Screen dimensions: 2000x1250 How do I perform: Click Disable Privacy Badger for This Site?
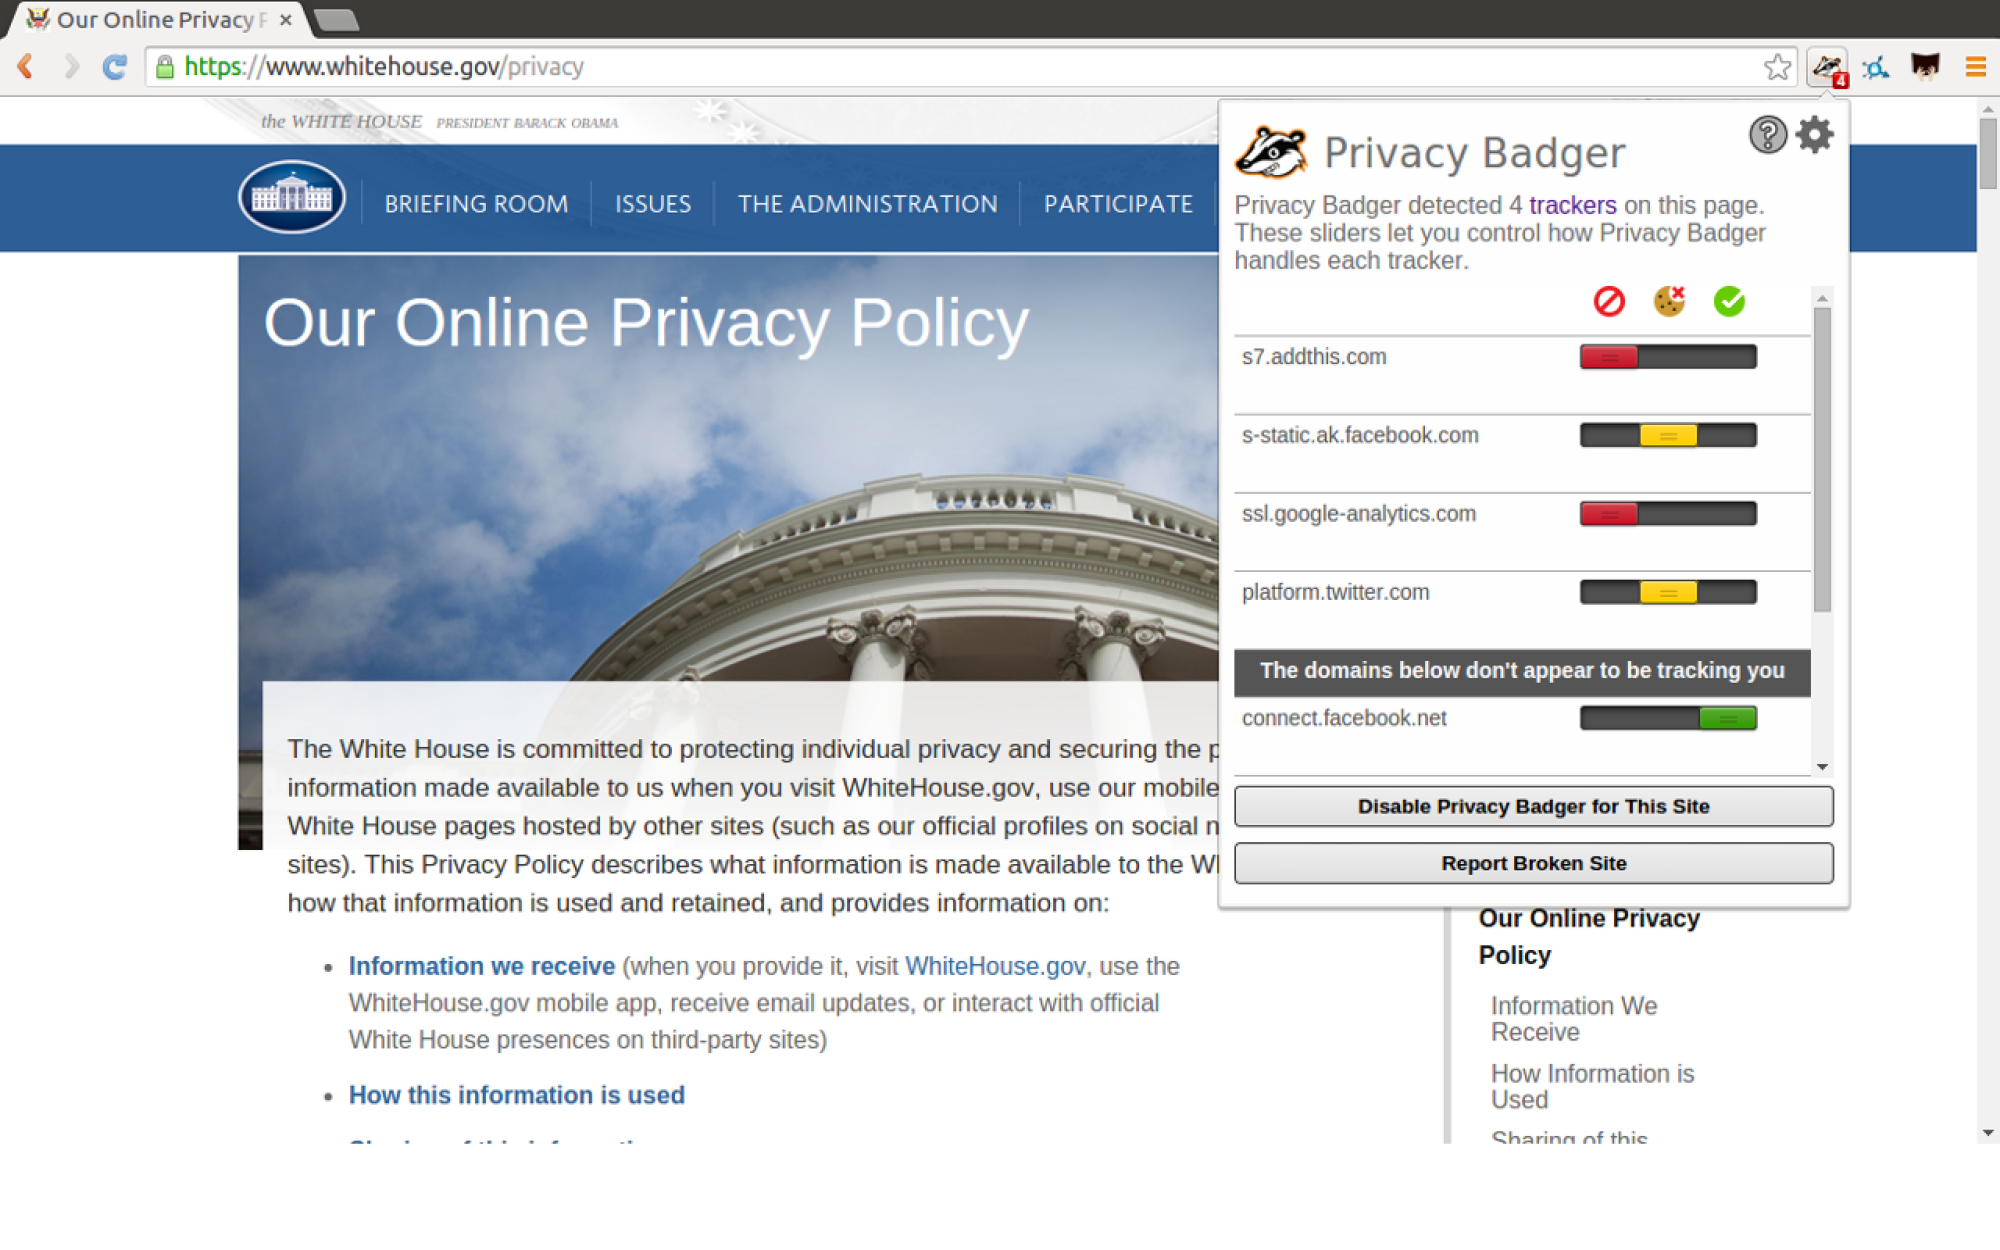(1532, 806)
